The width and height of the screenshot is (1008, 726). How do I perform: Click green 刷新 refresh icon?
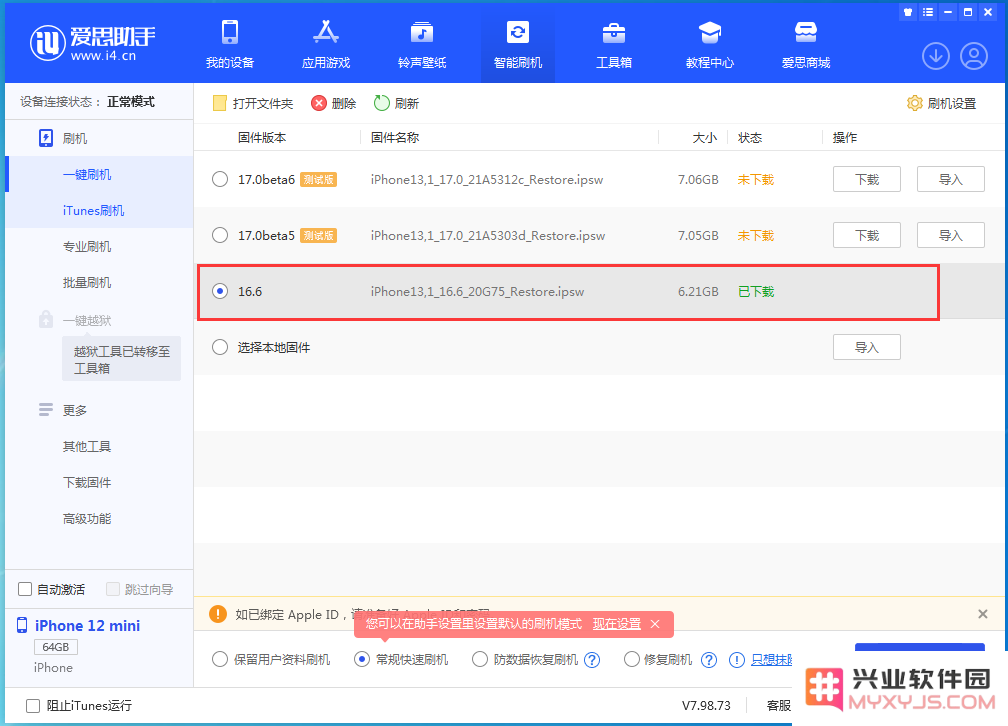[382, 103]
